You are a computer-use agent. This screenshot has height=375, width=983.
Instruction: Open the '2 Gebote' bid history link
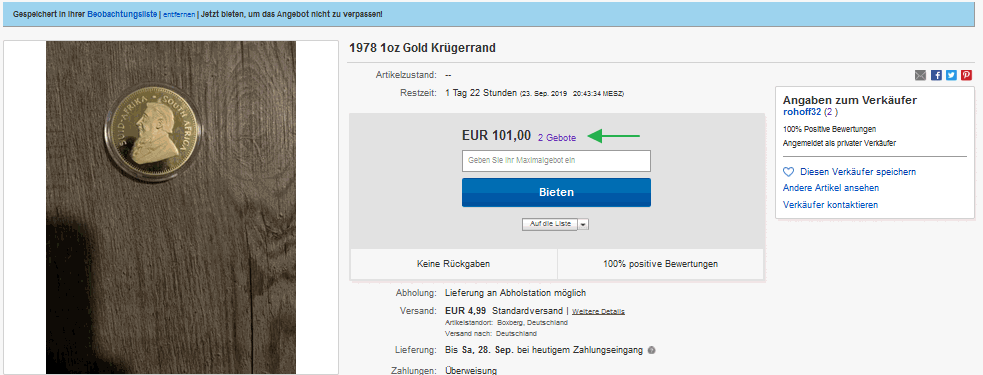point(557,137)
